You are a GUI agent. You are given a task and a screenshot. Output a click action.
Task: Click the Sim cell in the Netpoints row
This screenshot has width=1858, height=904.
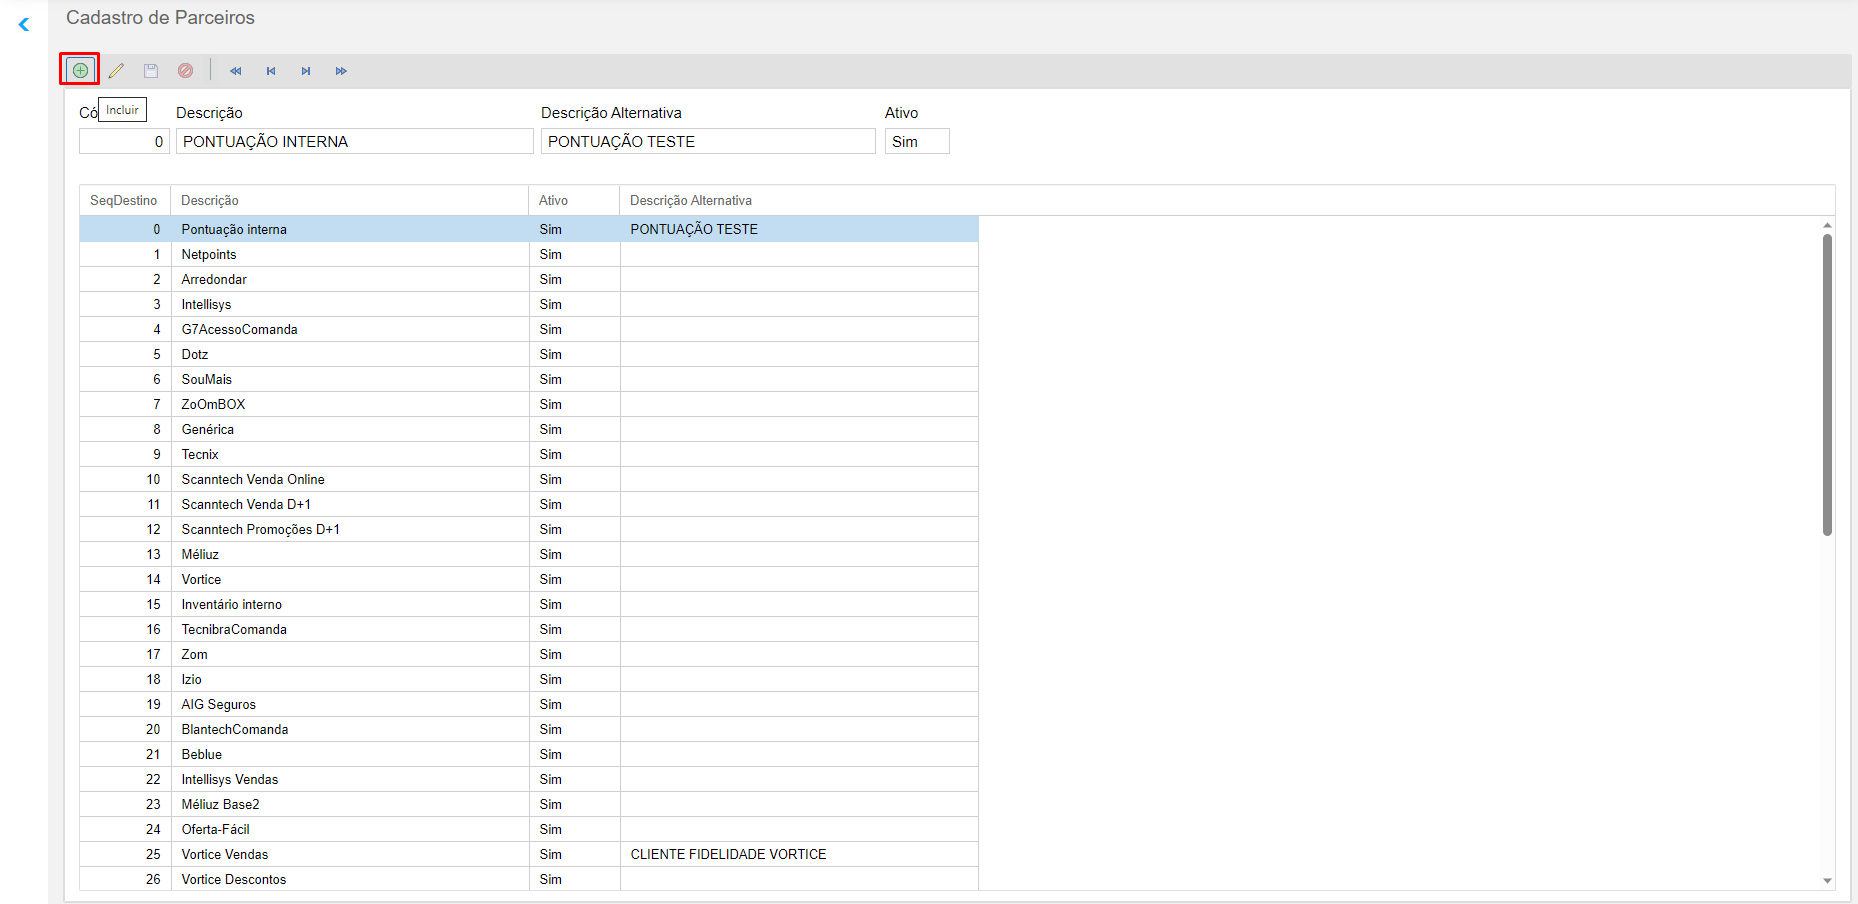pos(574,254)
